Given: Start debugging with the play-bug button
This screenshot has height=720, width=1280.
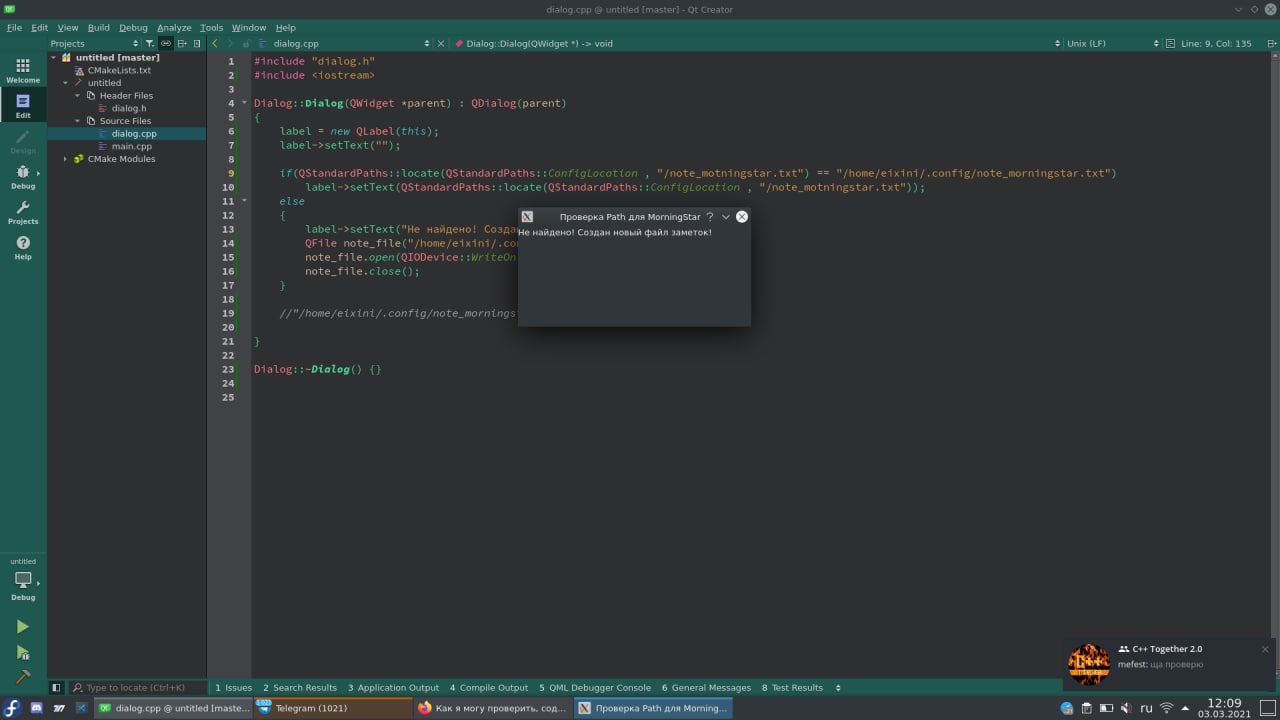Looking at the screenshot, I should coord(23,652).
